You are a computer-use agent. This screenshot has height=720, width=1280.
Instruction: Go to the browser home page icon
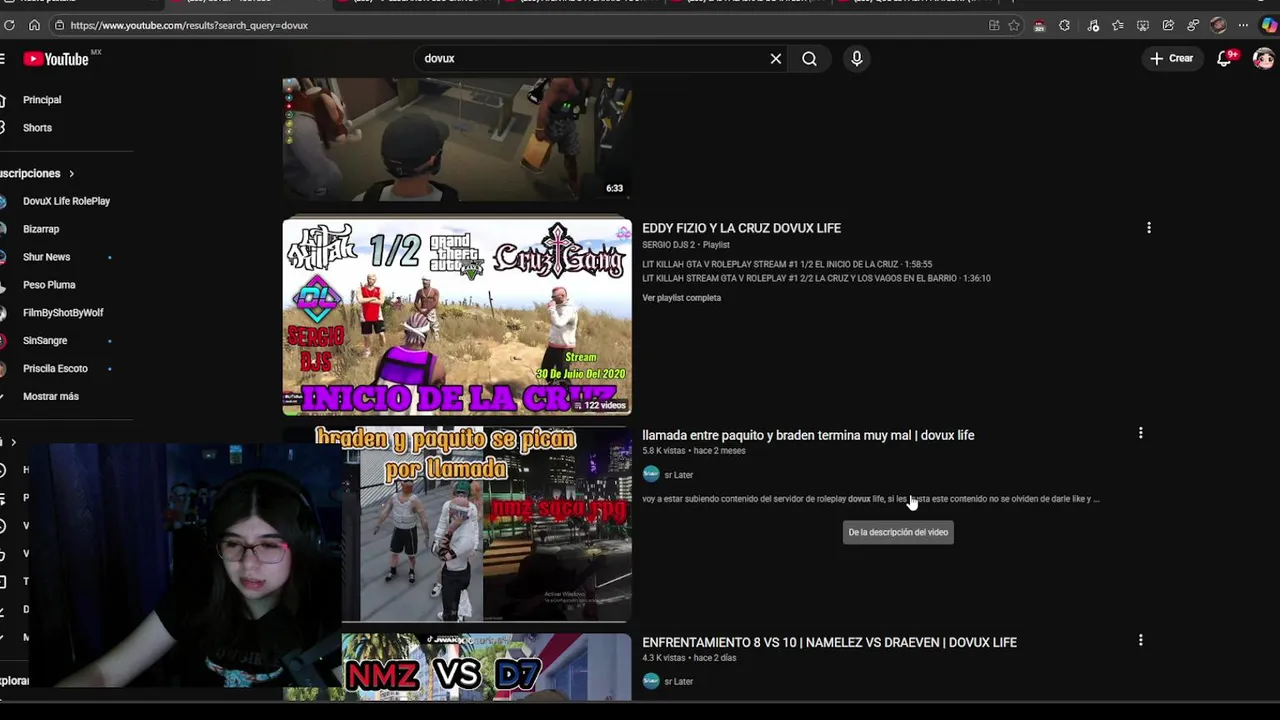(x=34, y=25)
